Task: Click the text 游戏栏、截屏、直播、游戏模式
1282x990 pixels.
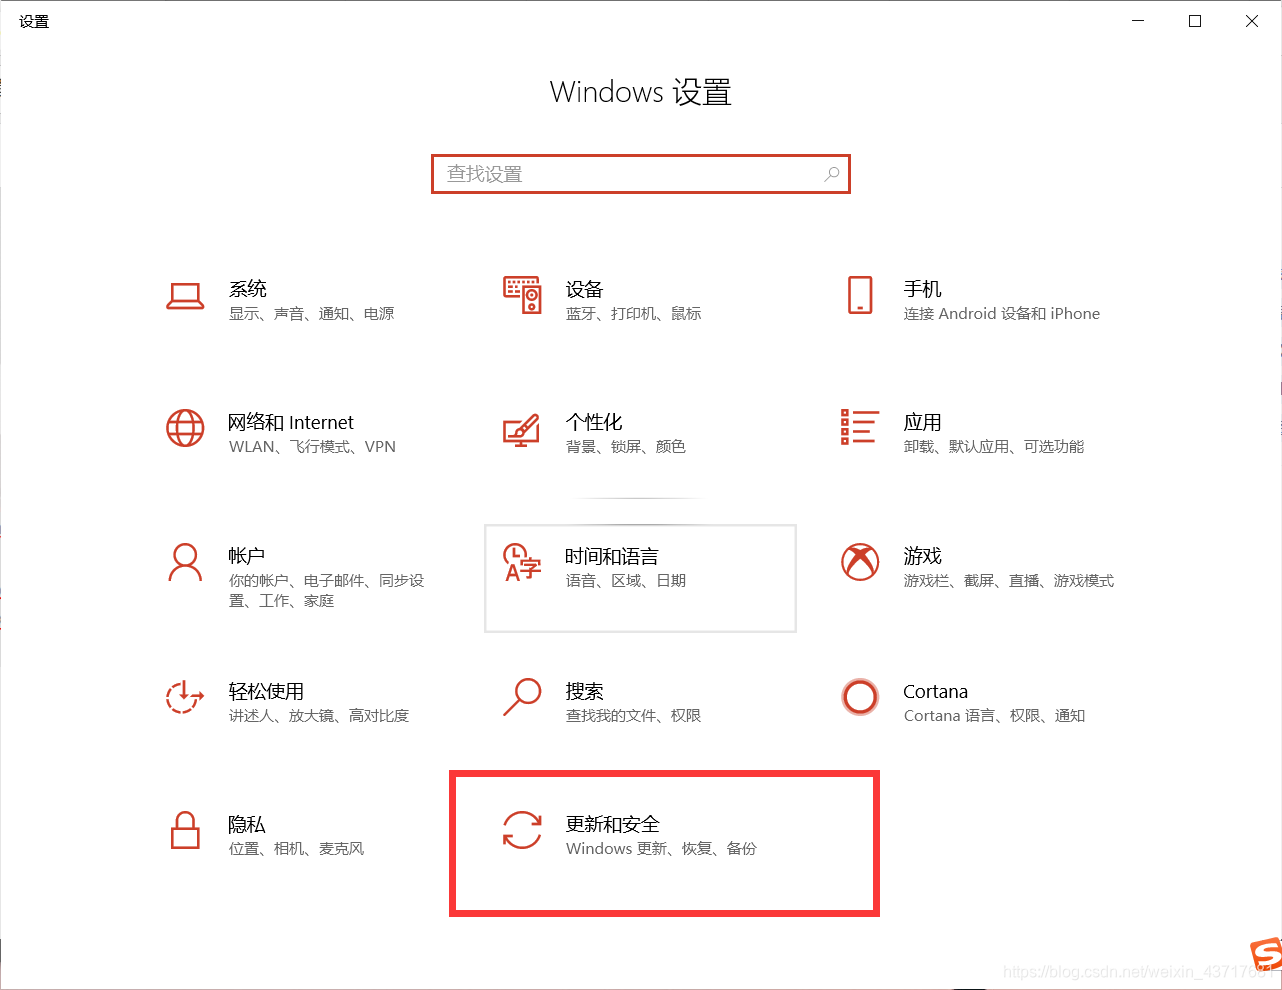Action: pos(1009,581)
